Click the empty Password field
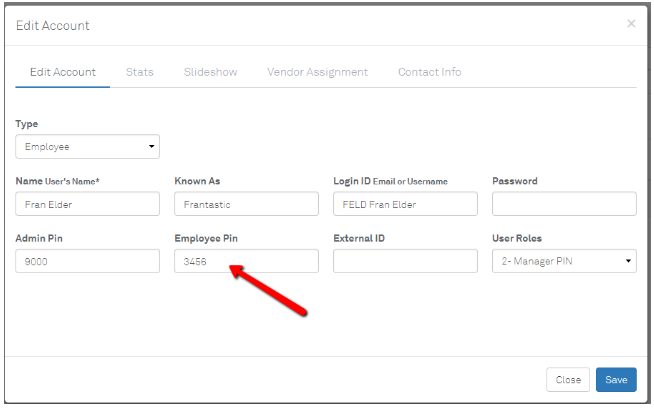Screen dimensions: 654x409 click(564, 204)
